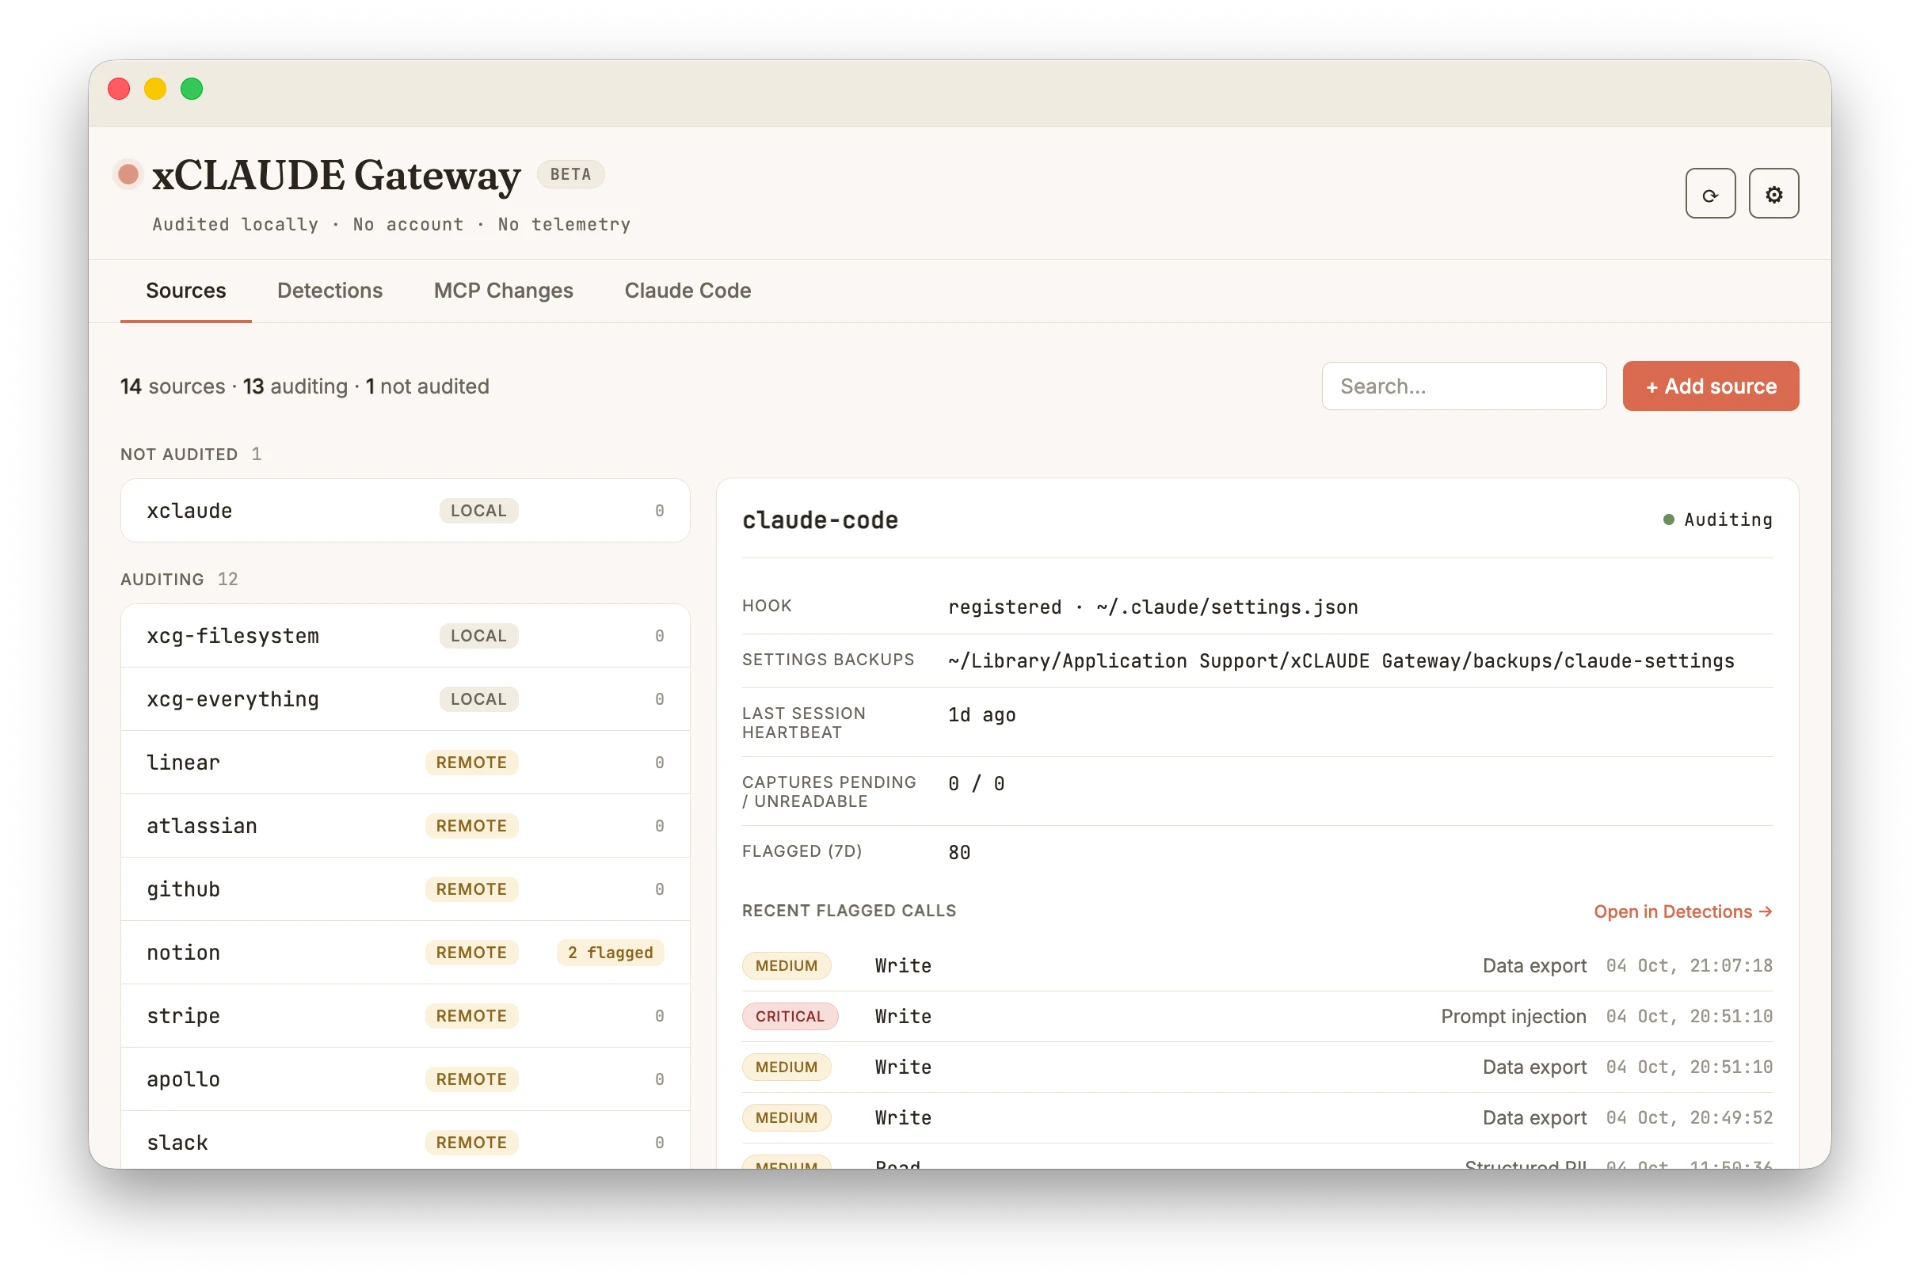The width and height of the screenshot is (1920, 1286).
Task: Select the stripe source row
Action: [405, 1016]
